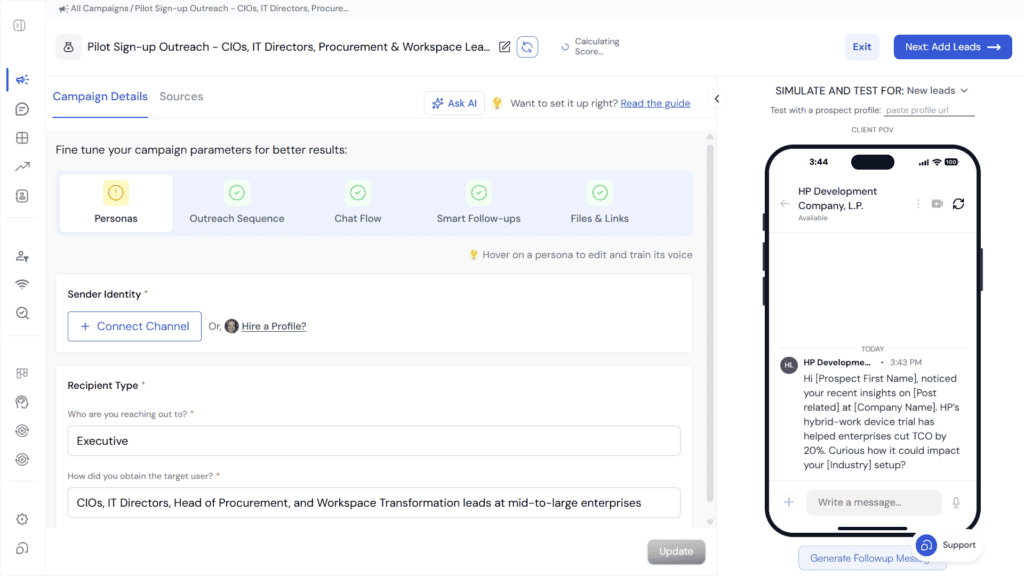
Task: Switch to the Sources tab
Action: coord(181,97)
